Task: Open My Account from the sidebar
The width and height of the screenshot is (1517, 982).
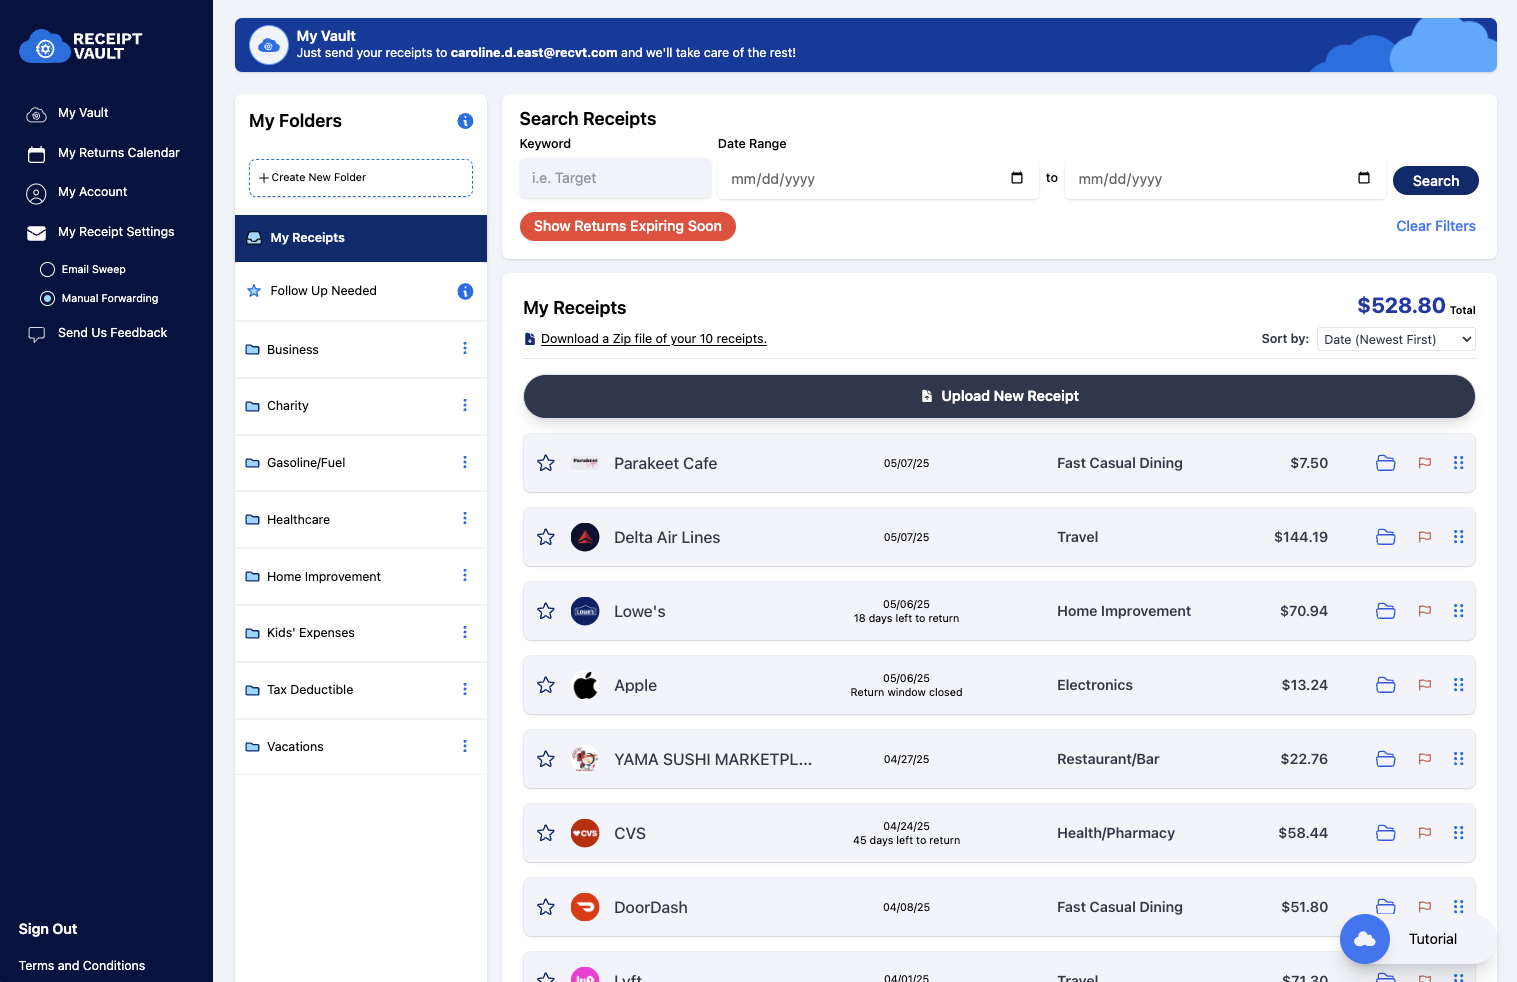Action: tap(92, 192)
